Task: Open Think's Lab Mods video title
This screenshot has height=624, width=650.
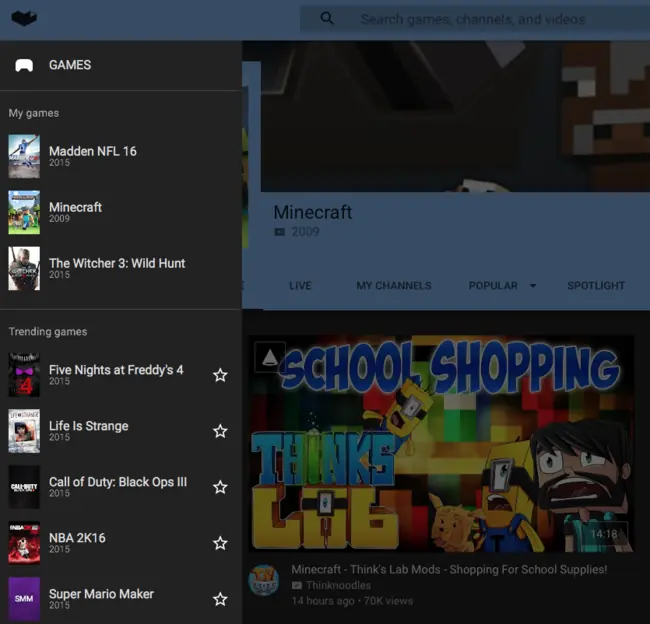Action: (449, 570)
